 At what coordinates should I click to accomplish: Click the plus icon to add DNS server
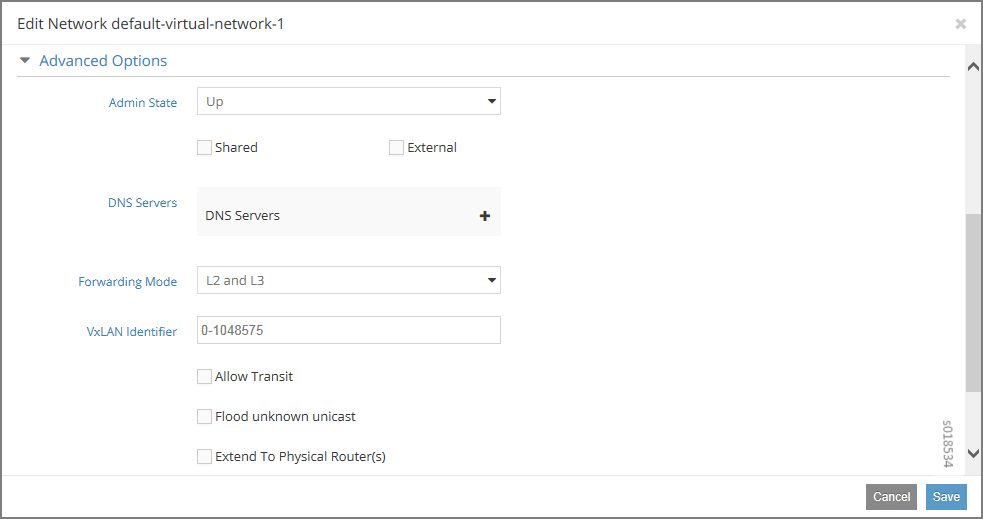[x=485, y=216]
